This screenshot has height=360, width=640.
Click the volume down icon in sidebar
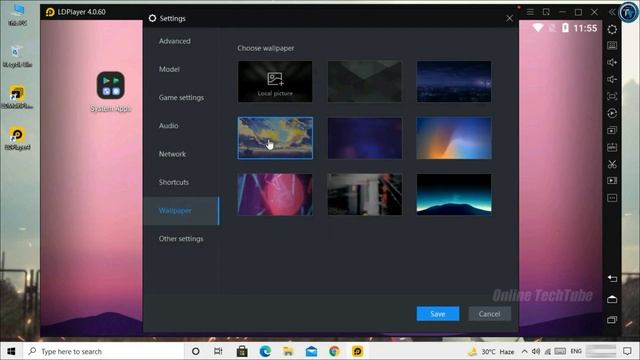click(612, 79)
